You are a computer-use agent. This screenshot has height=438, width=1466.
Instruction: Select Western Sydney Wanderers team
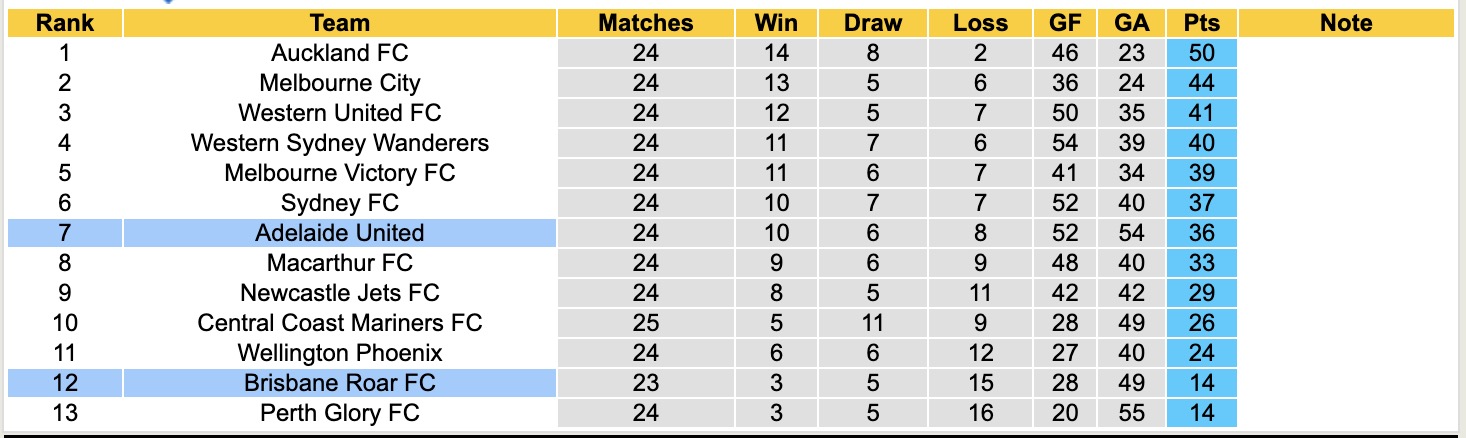(340, 143)
